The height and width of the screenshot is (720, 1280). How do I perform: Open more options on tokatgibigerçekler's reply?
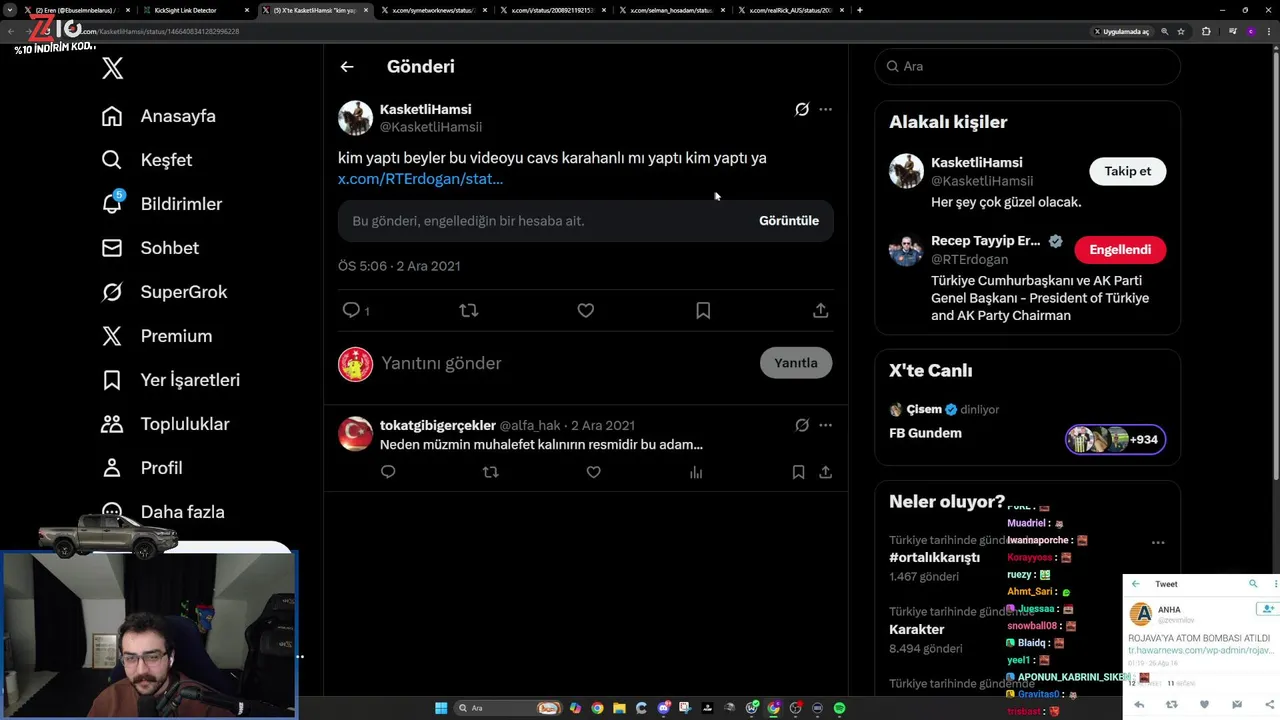click(825, 425)
